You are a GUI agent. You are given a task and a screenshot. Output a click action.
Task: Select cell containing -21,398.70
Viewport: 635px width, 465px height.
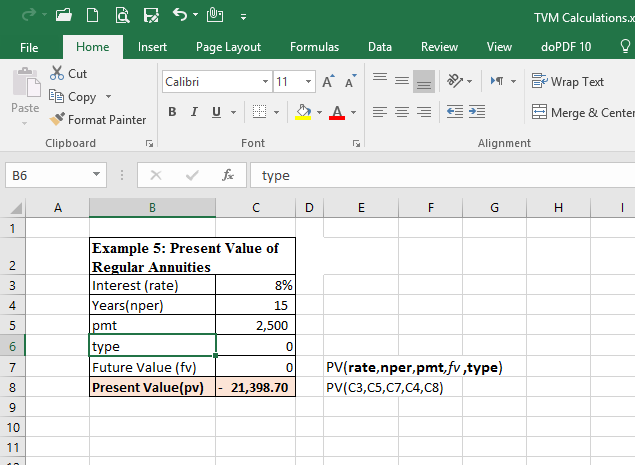pos(256,387)
